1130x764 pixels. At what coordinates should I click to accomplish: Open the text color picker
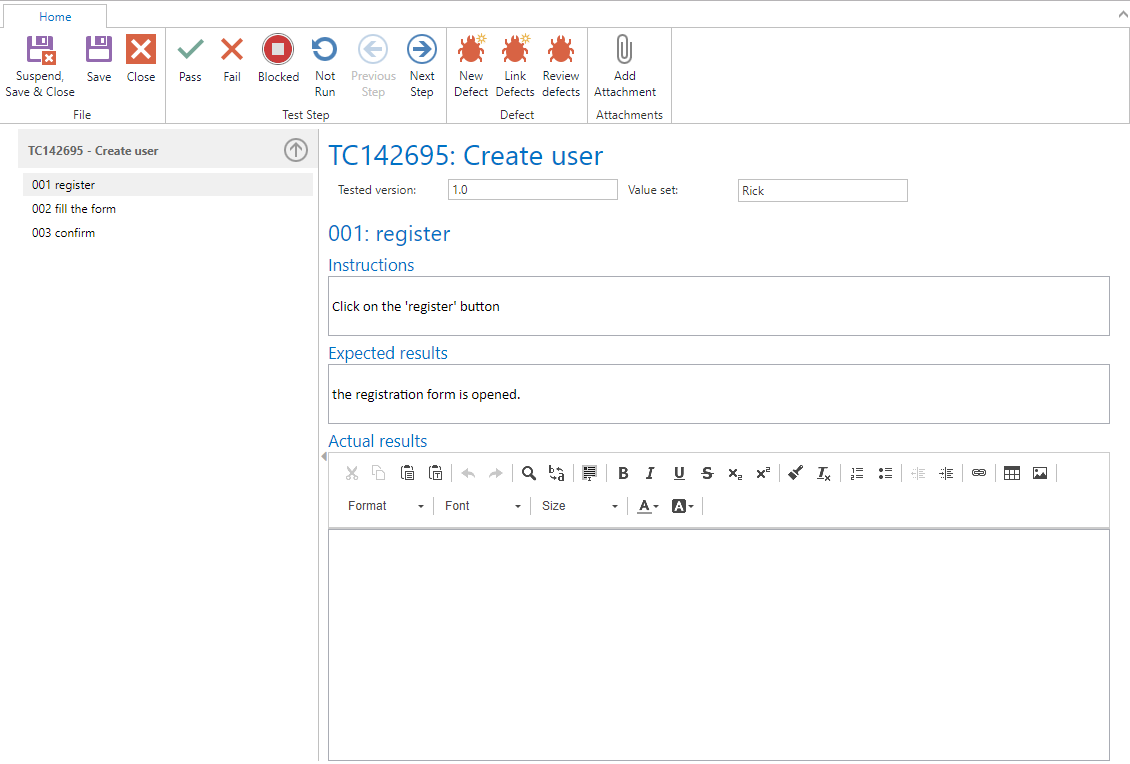point(648,506)
